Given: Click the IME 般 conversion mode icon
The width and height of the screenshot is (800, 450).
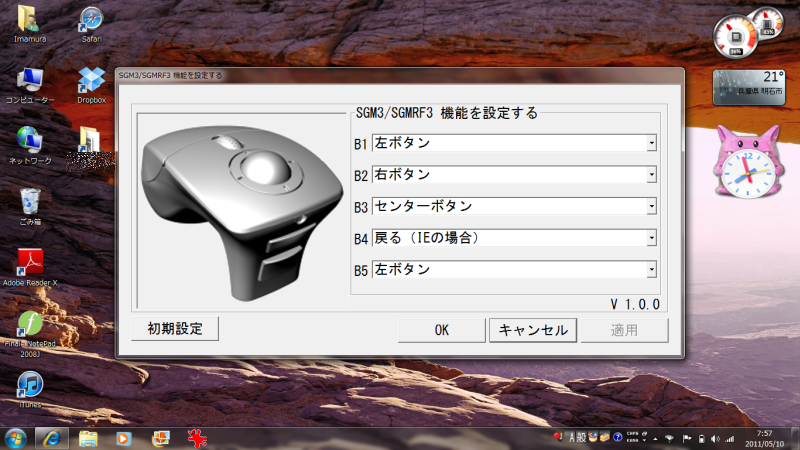Looking at the screenshot, I should pyautogui.click(x=581, y=438).
